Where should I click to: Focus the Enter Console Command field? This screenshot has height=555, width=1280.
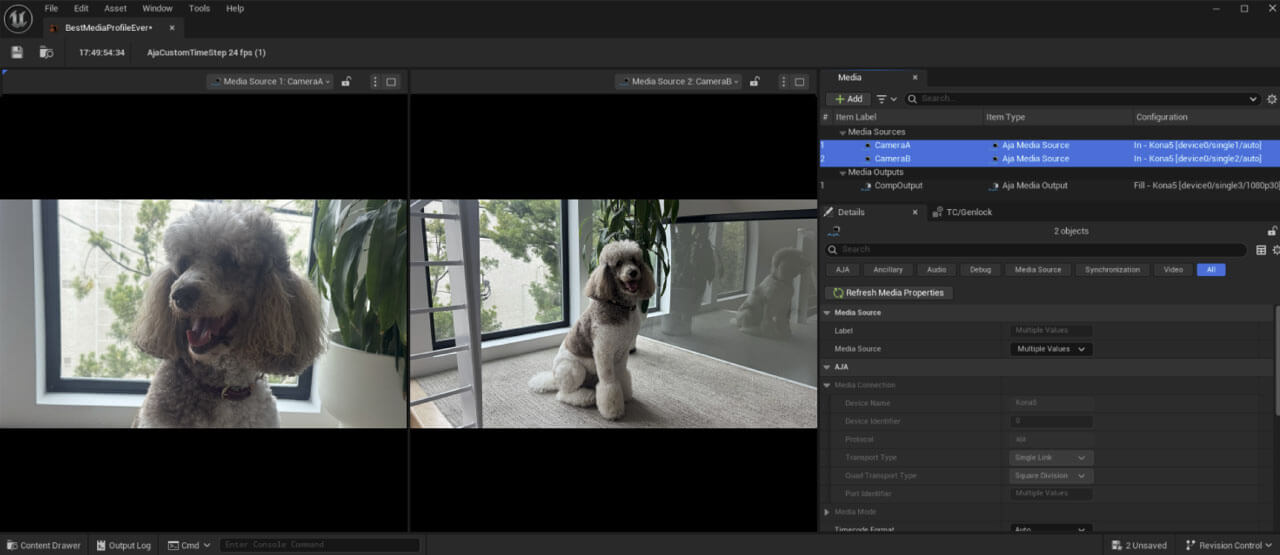(x=320, y=545)
